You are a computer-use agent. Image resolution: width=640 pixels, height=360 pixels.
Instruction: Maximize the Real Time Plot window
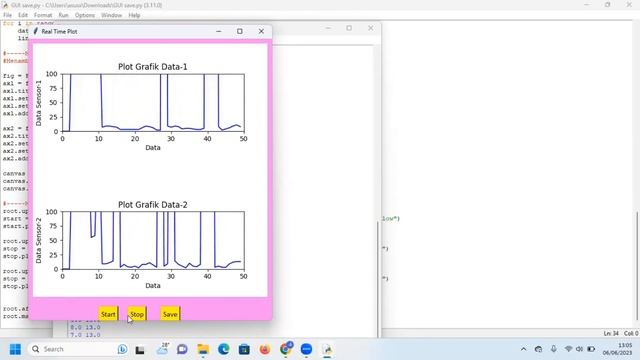(x=240, y=31)
